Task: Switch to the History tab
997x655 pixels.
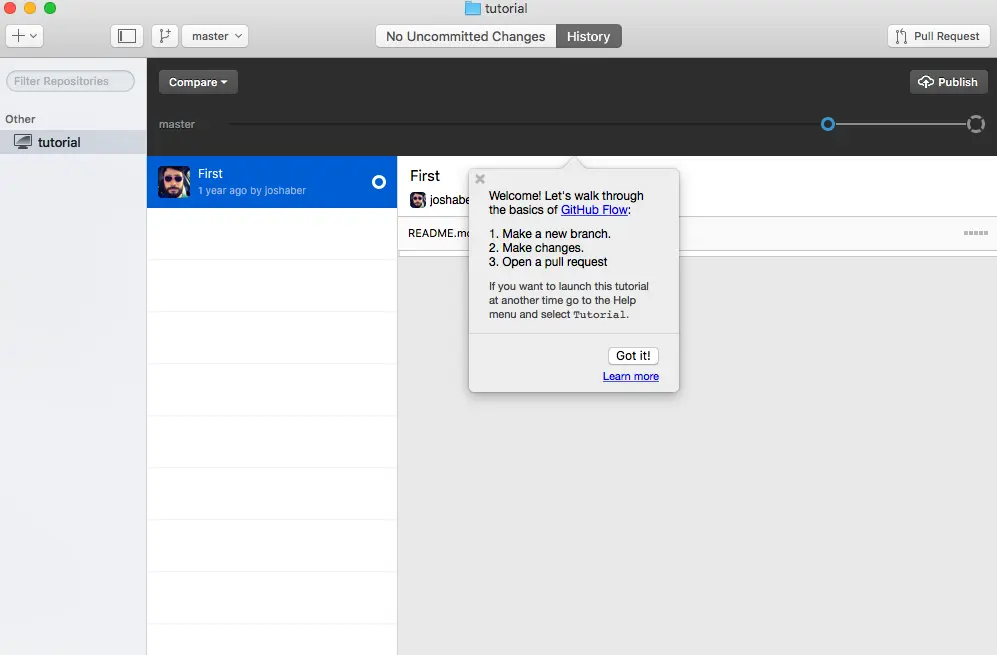Action: click(588, 35)
